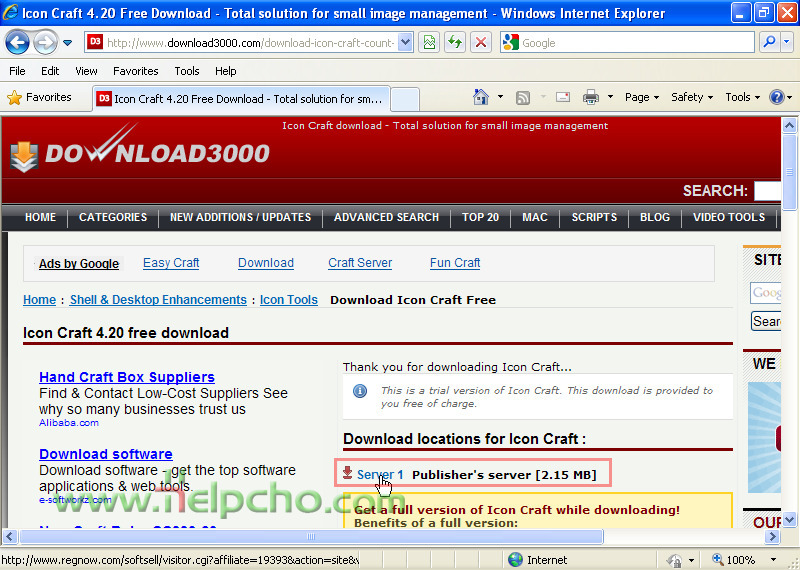The height and width of the screenshot is (570, 800).
Task: Click the blue info icon in trial notice
Action: pos(360,391)
